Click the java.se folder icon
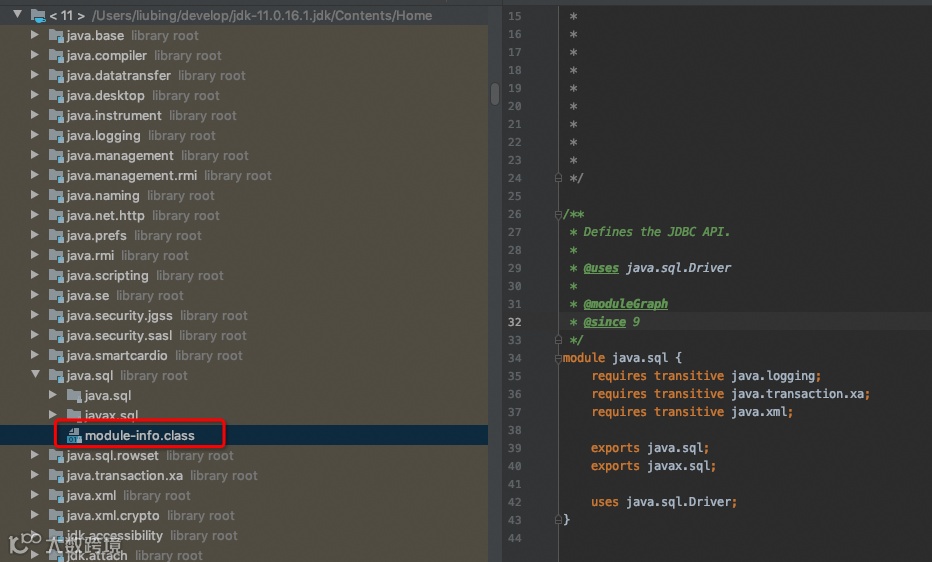This screenshot has height=562, width=932. pyautogui.click(x=56, y=296)
